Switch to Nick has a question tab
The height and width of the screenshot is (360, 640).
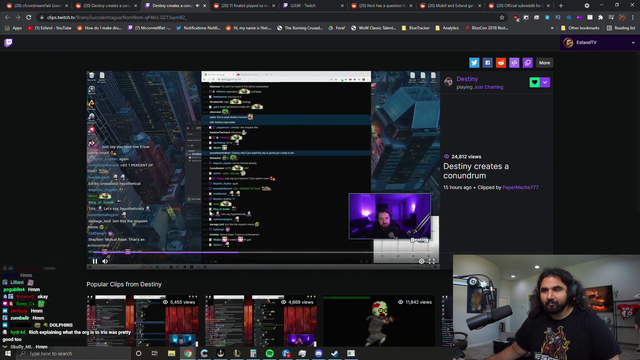click(382, 6)
